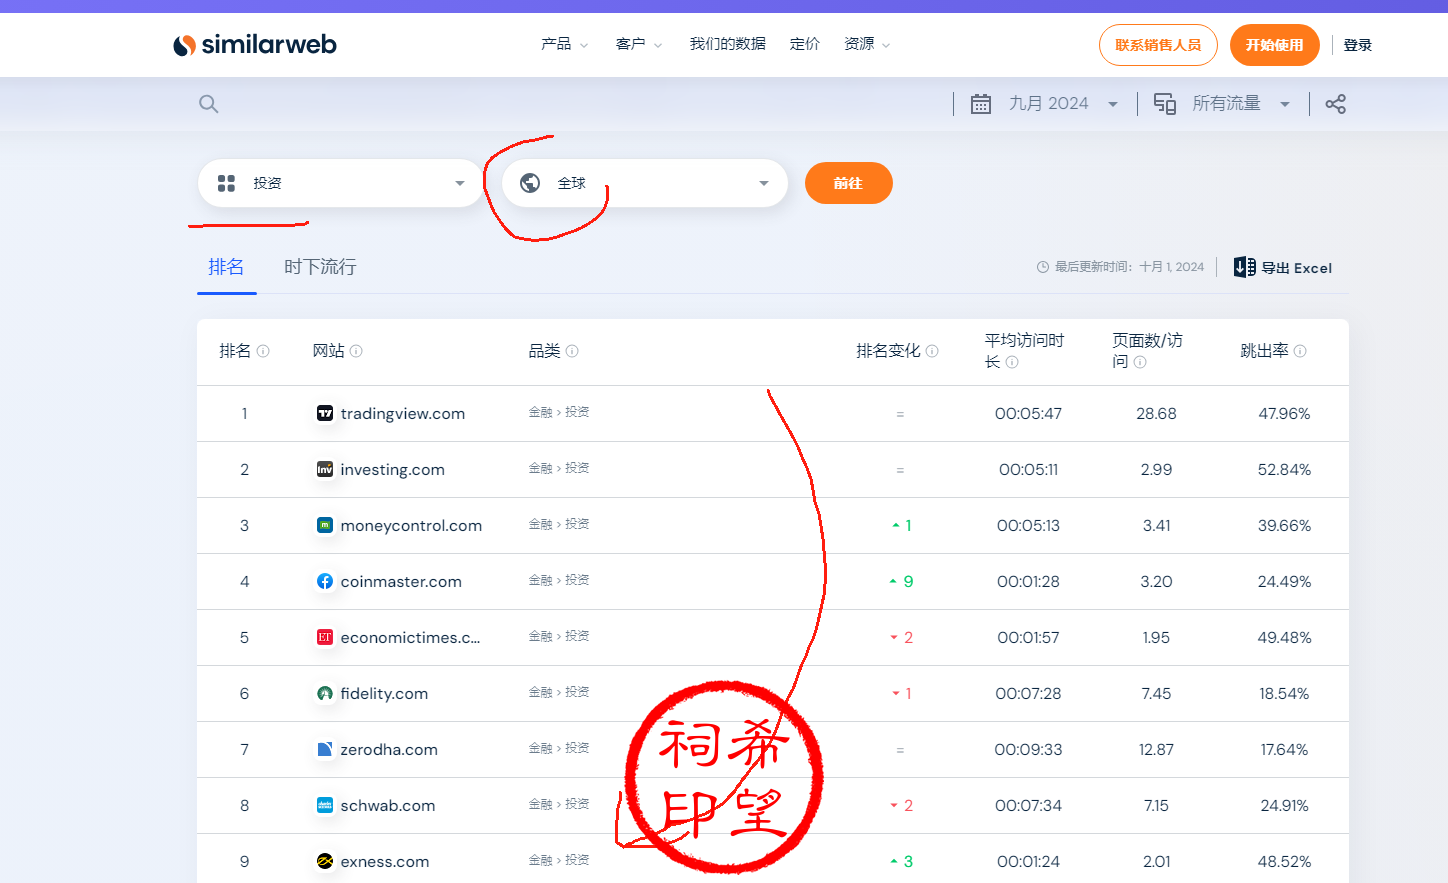Expand the 资源 menu
This screenshot has height=883, width=1448.
click(x=867, y=44)
